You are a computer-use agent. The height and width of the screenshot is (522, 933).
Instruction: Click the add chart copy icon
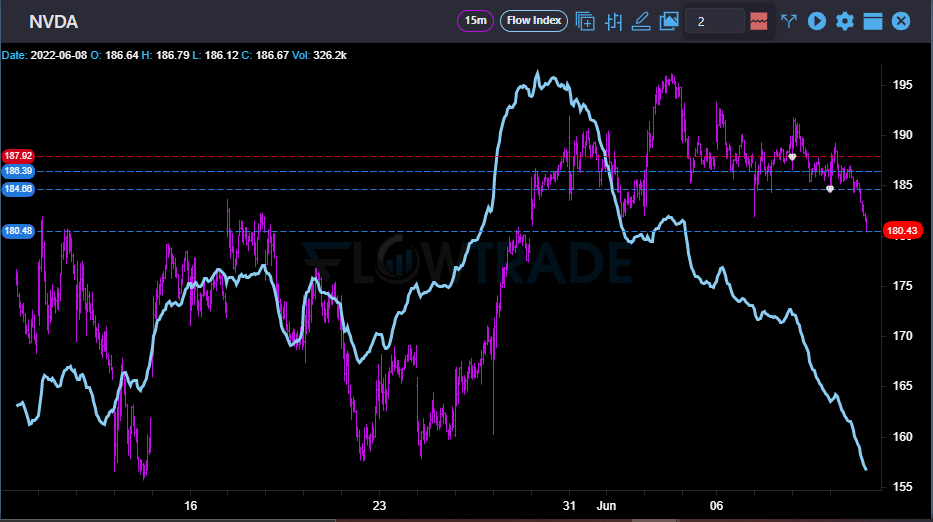click(585, 21)
